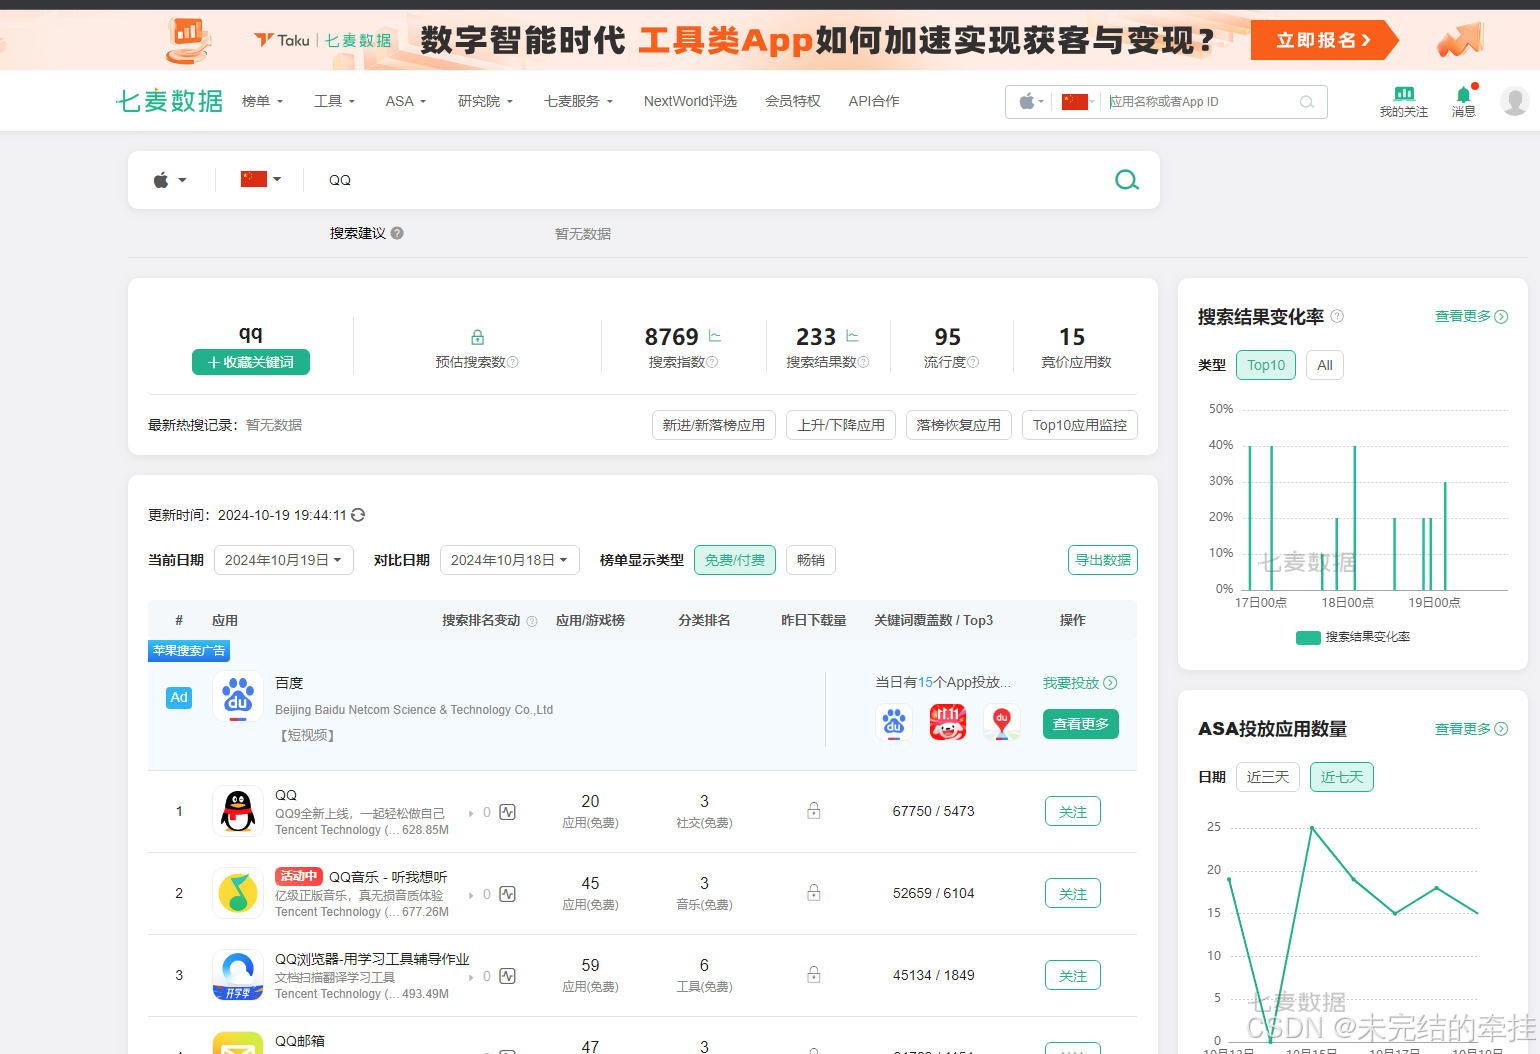Open 当前日期 2024年10月19日 dropdown
Screen dimensions: 1540x1054
[284, 560]
